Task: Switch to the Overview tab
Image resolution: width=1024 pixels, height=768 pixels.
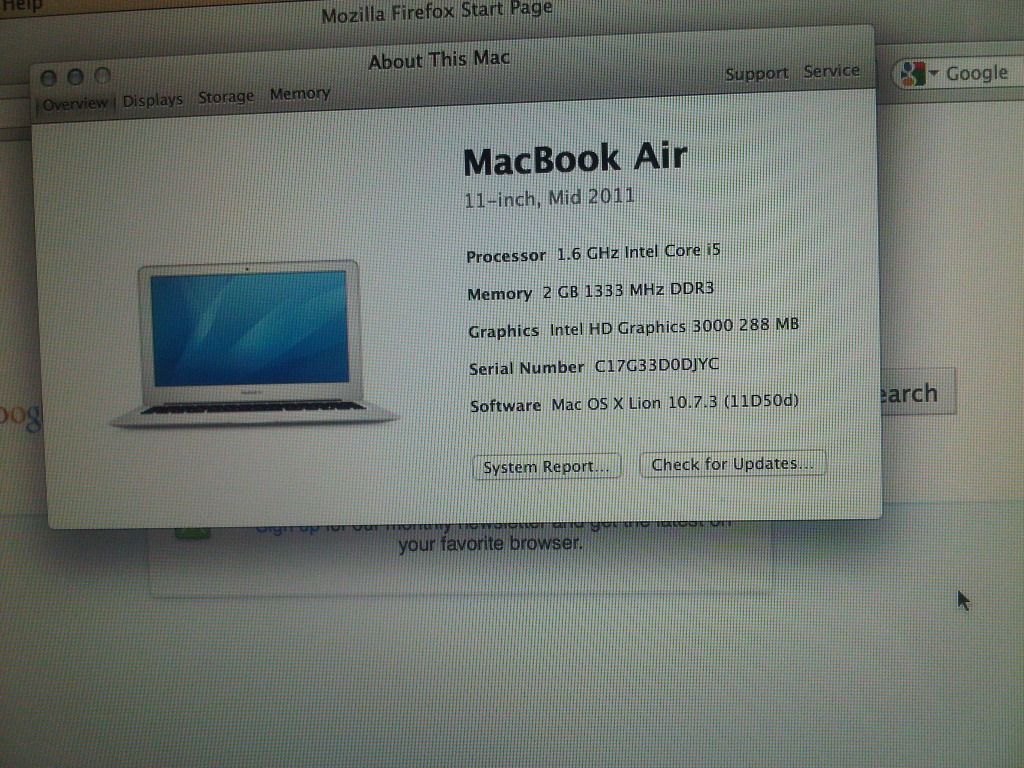Action: (74, 104)
